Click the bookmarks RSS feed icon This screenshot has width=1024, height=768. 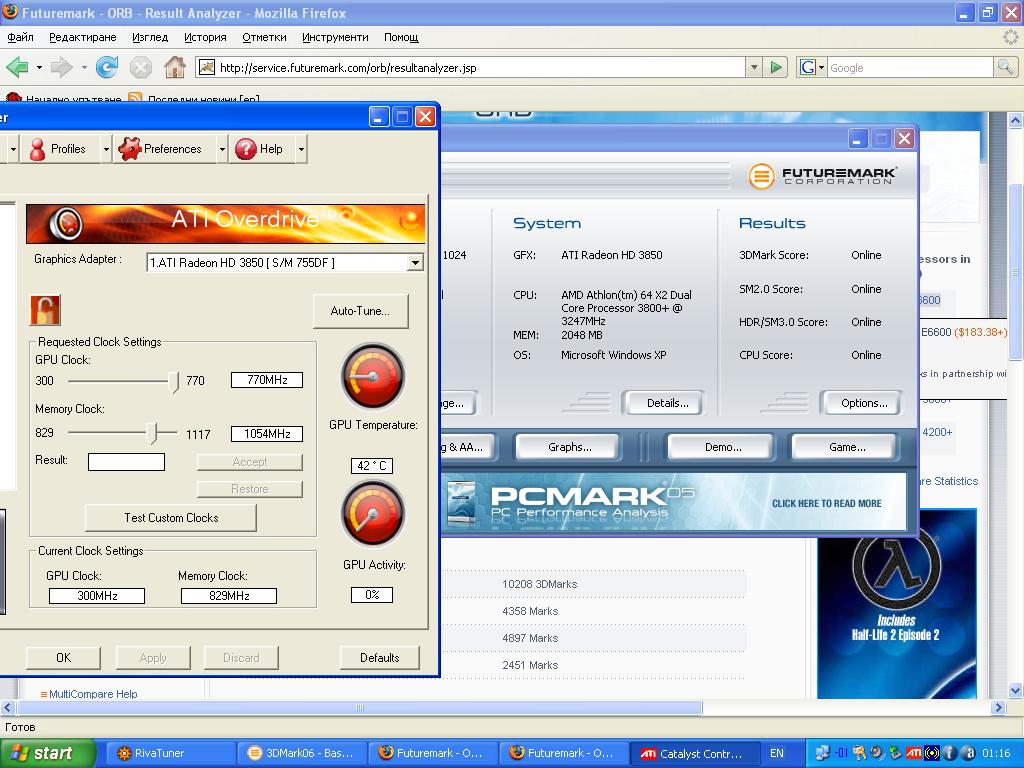[x=135, y=99]
